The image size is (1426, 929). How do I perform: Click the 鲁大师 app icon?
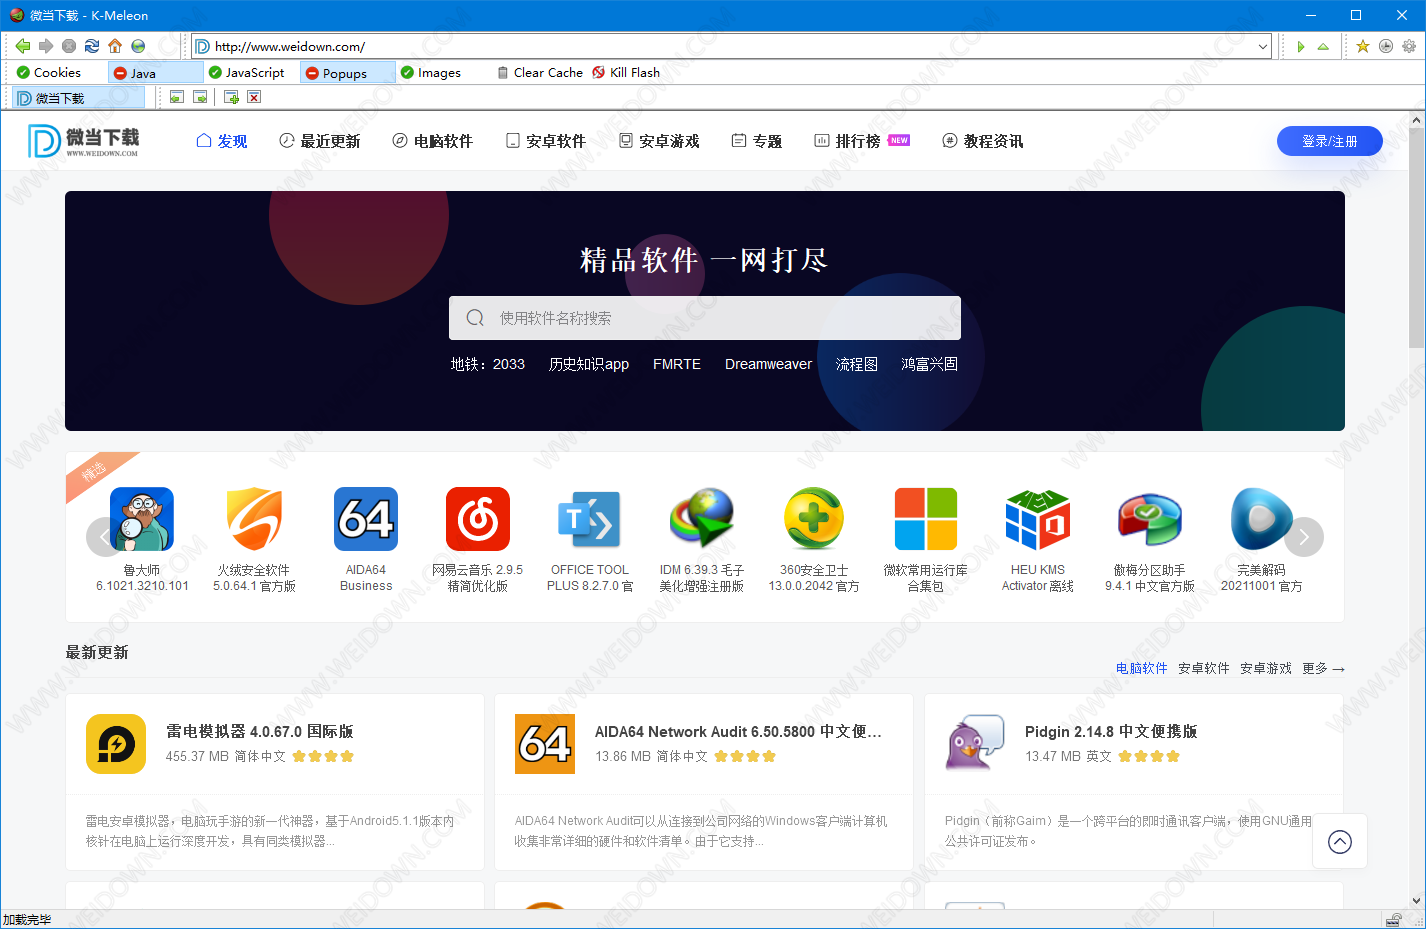[142, 519]
